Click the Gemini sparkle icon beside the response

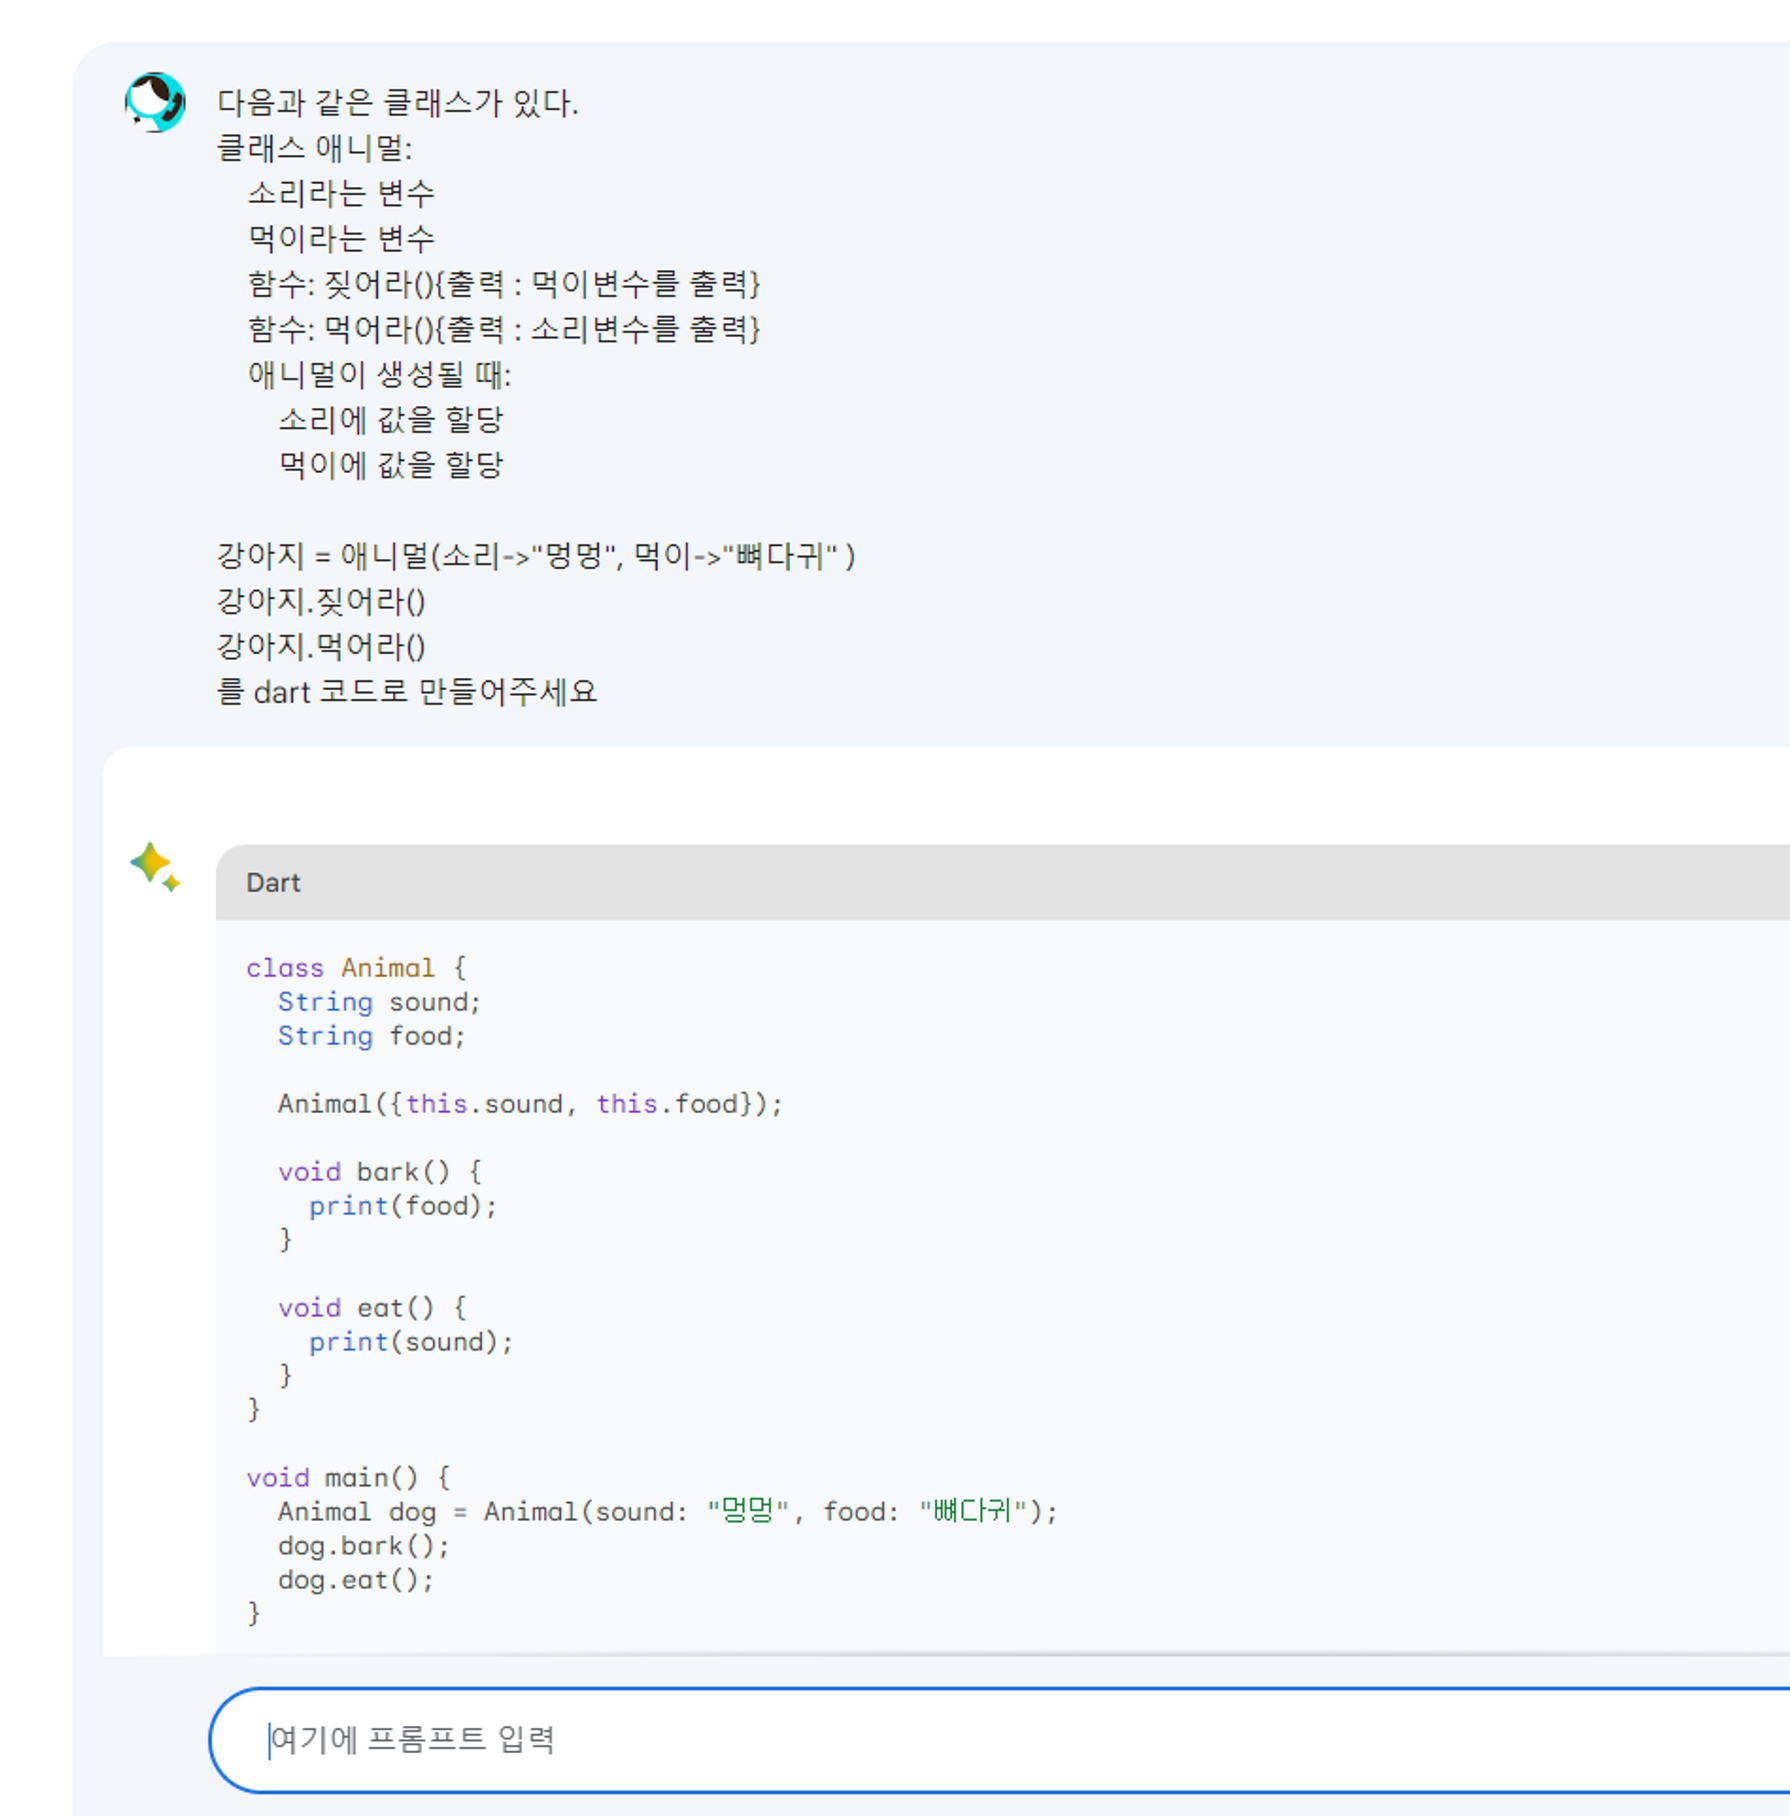[155, 867]
